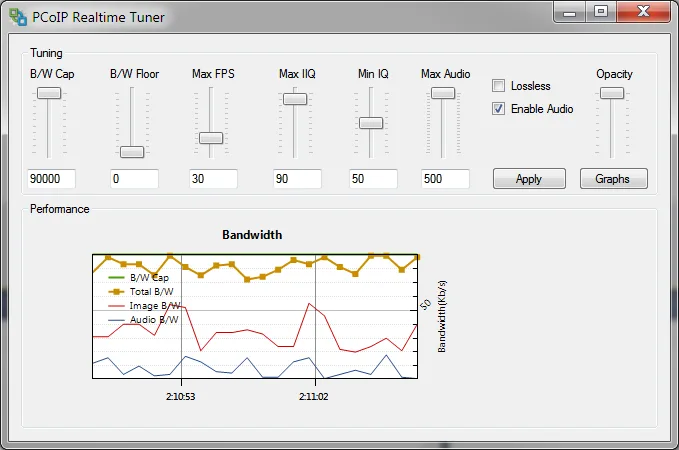The height and width of the screenshot is (450, 679).
Task: Click the Audio B/W legend entry
Action: (143, 320)
